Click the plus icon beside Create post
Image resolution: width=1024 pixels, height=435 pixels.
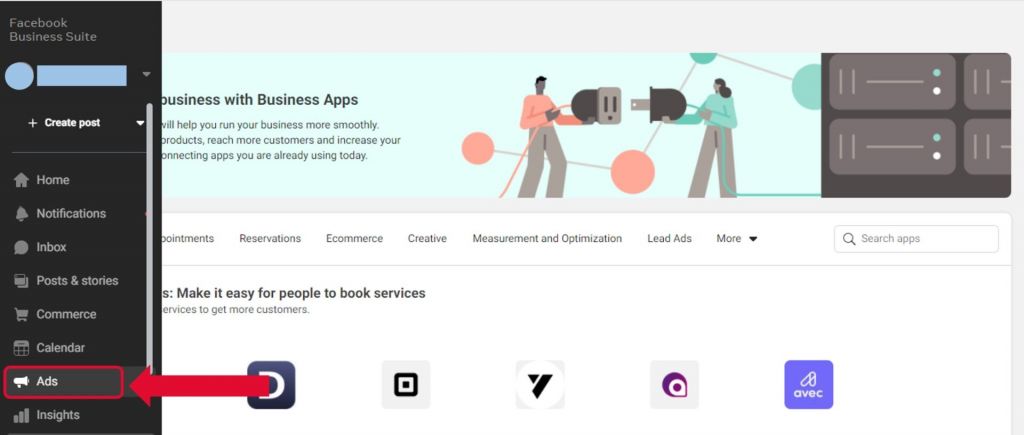coord(33,123)
